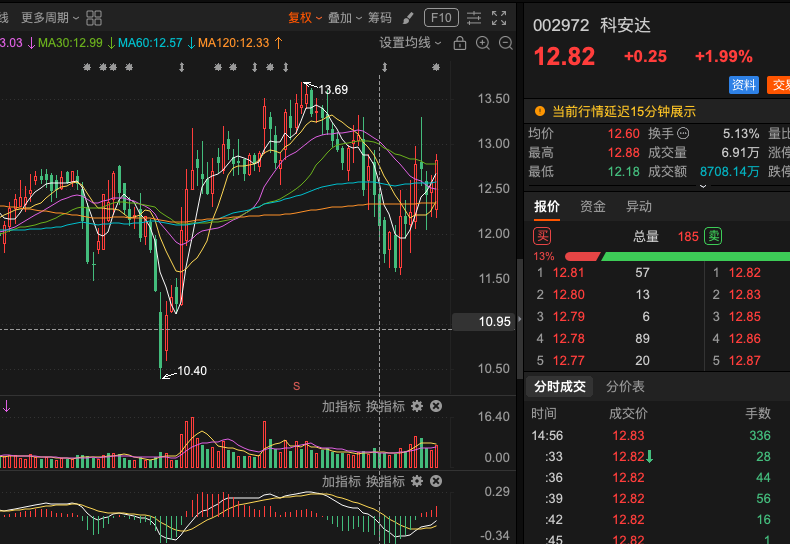Viewport: 790px width, 544px height.
Task: Expand the 更多周期 dropdown
Action: 50,18
